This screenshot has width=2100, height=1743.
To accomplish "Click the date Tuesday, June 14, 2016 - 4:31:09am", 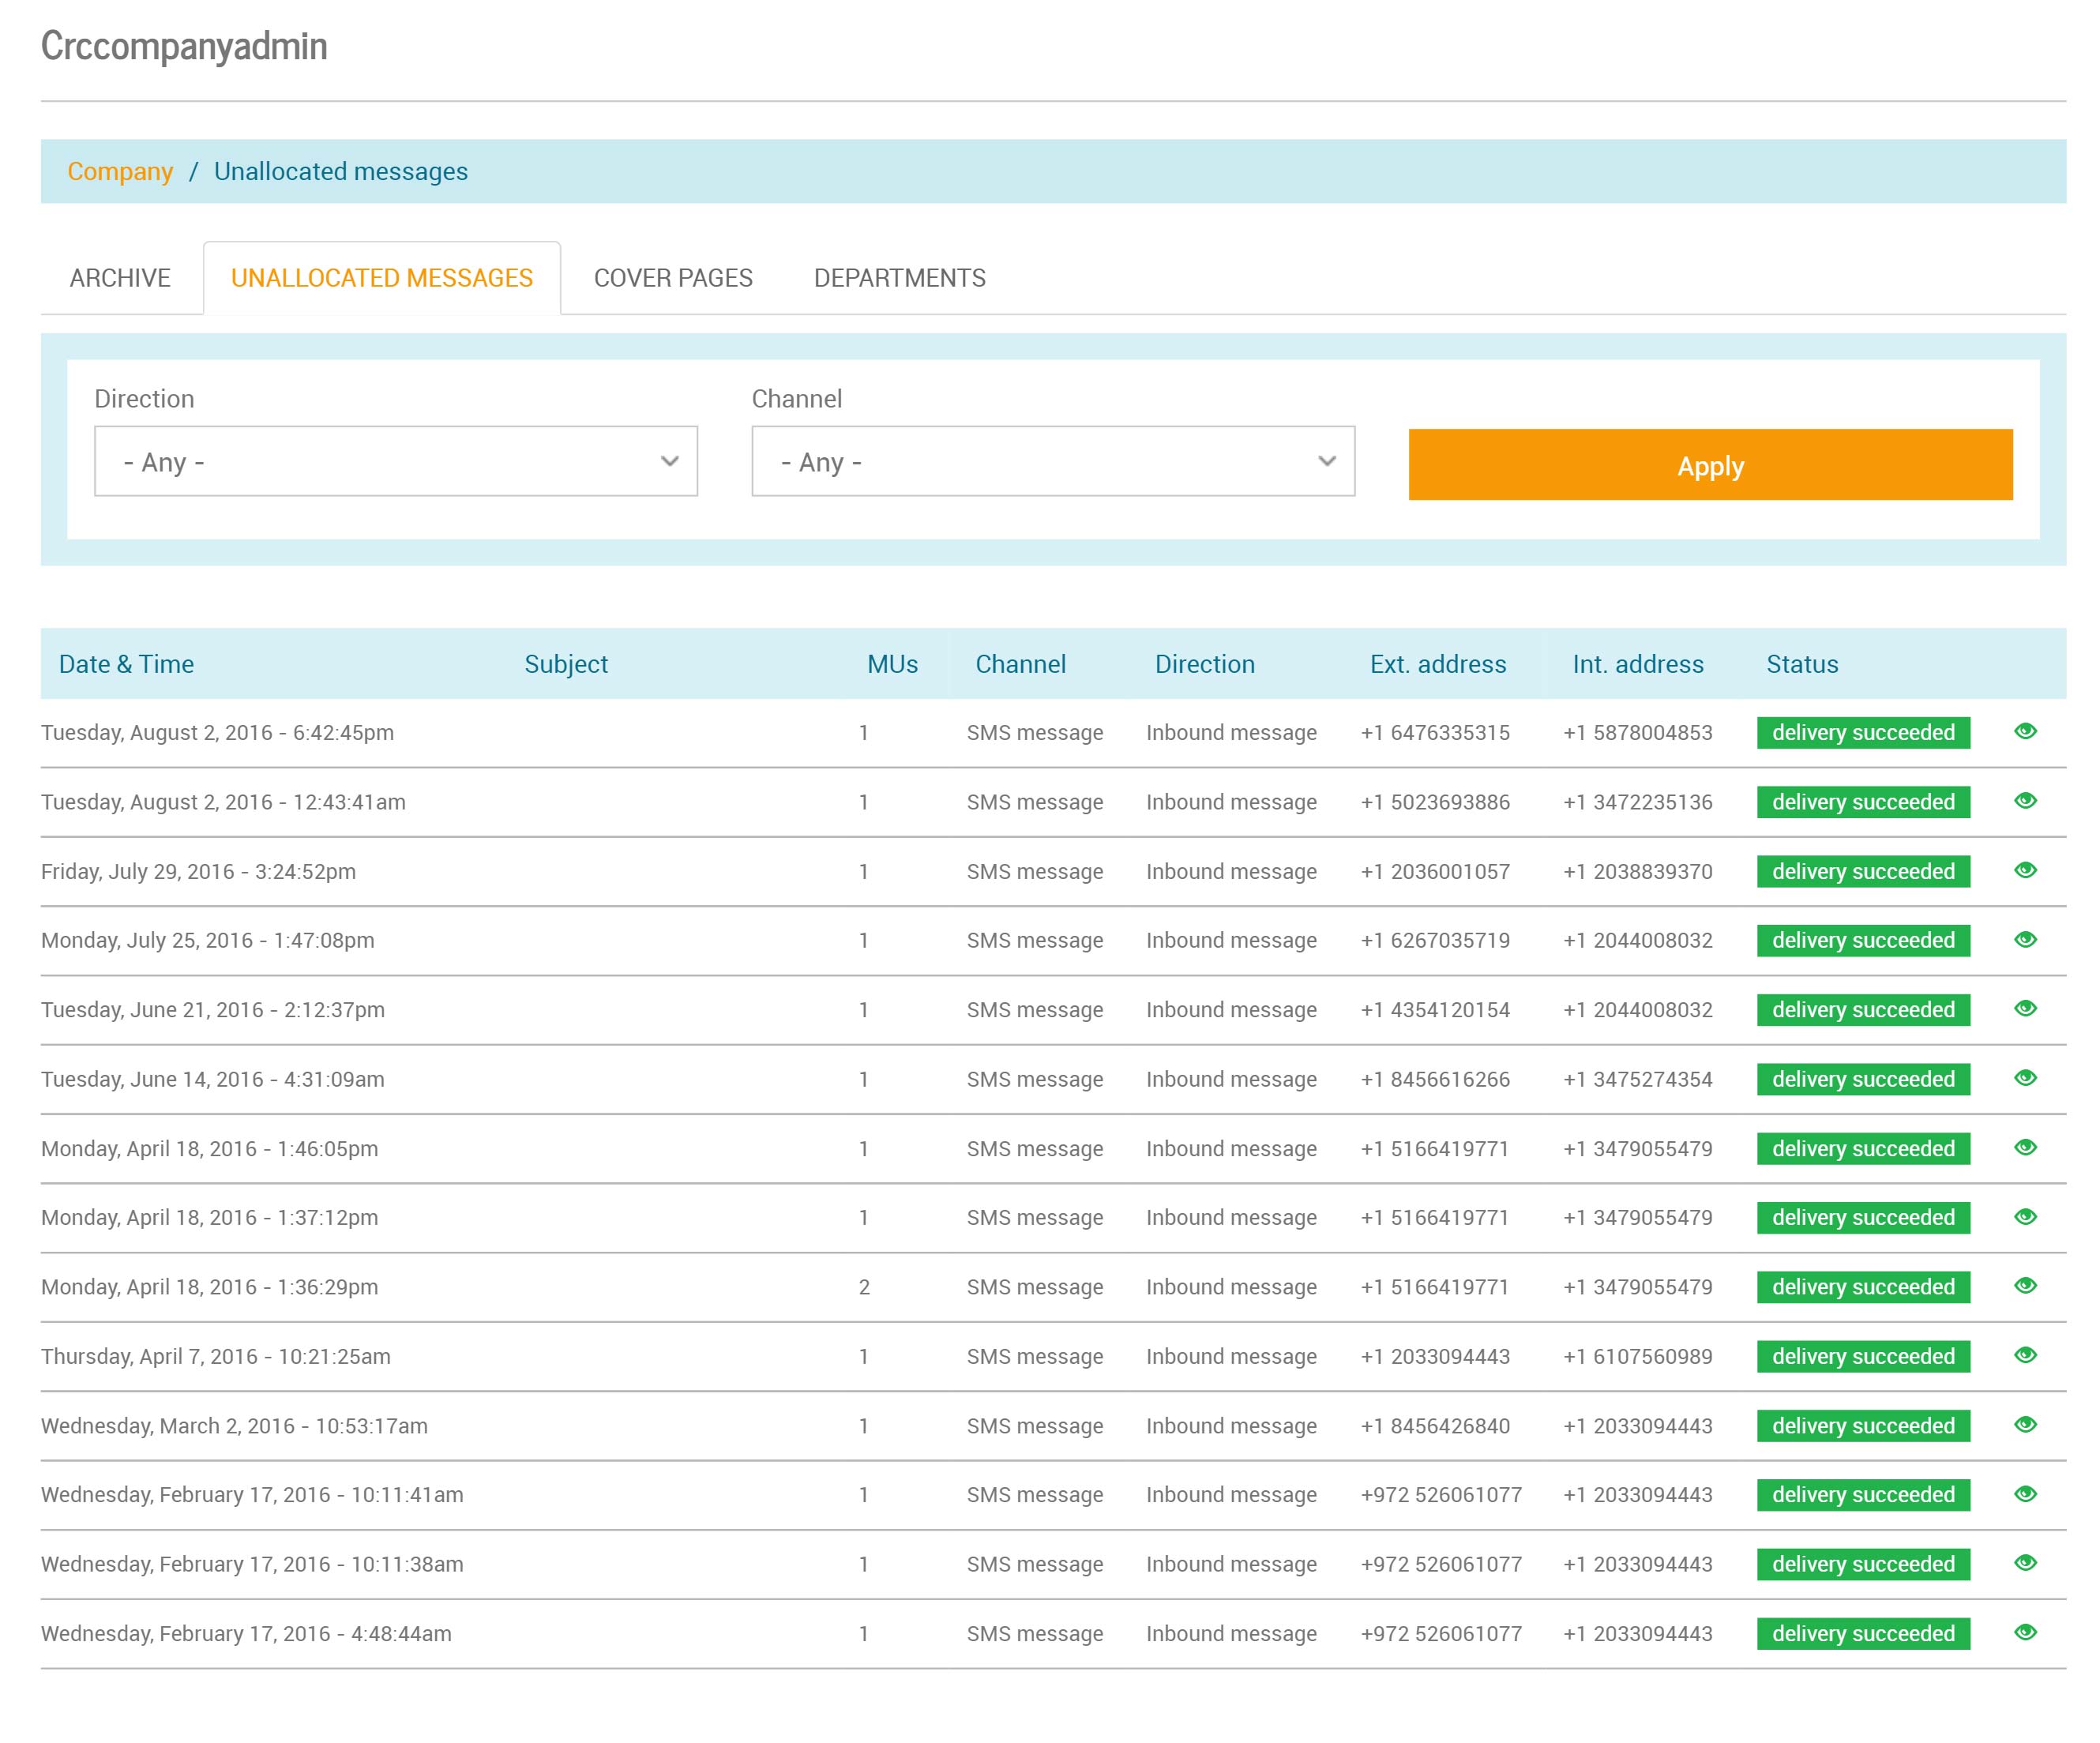I will tap(212, 1079).
